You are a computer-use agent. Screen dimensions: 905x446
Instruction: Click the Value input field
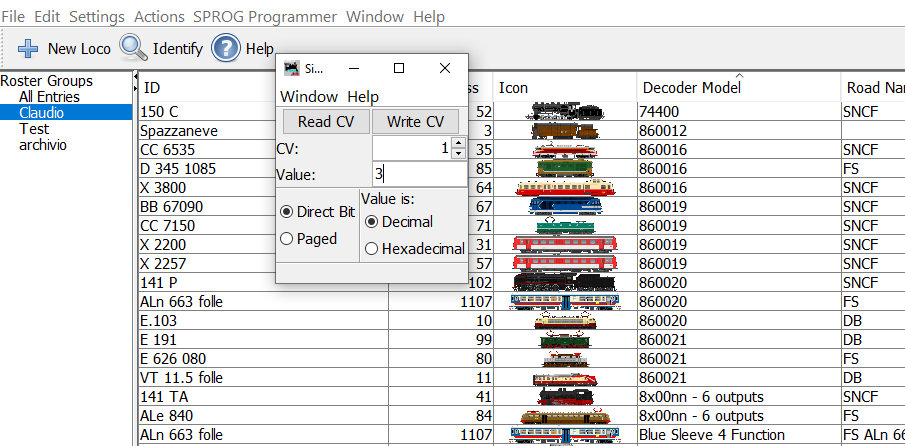(x=419, y=174)
